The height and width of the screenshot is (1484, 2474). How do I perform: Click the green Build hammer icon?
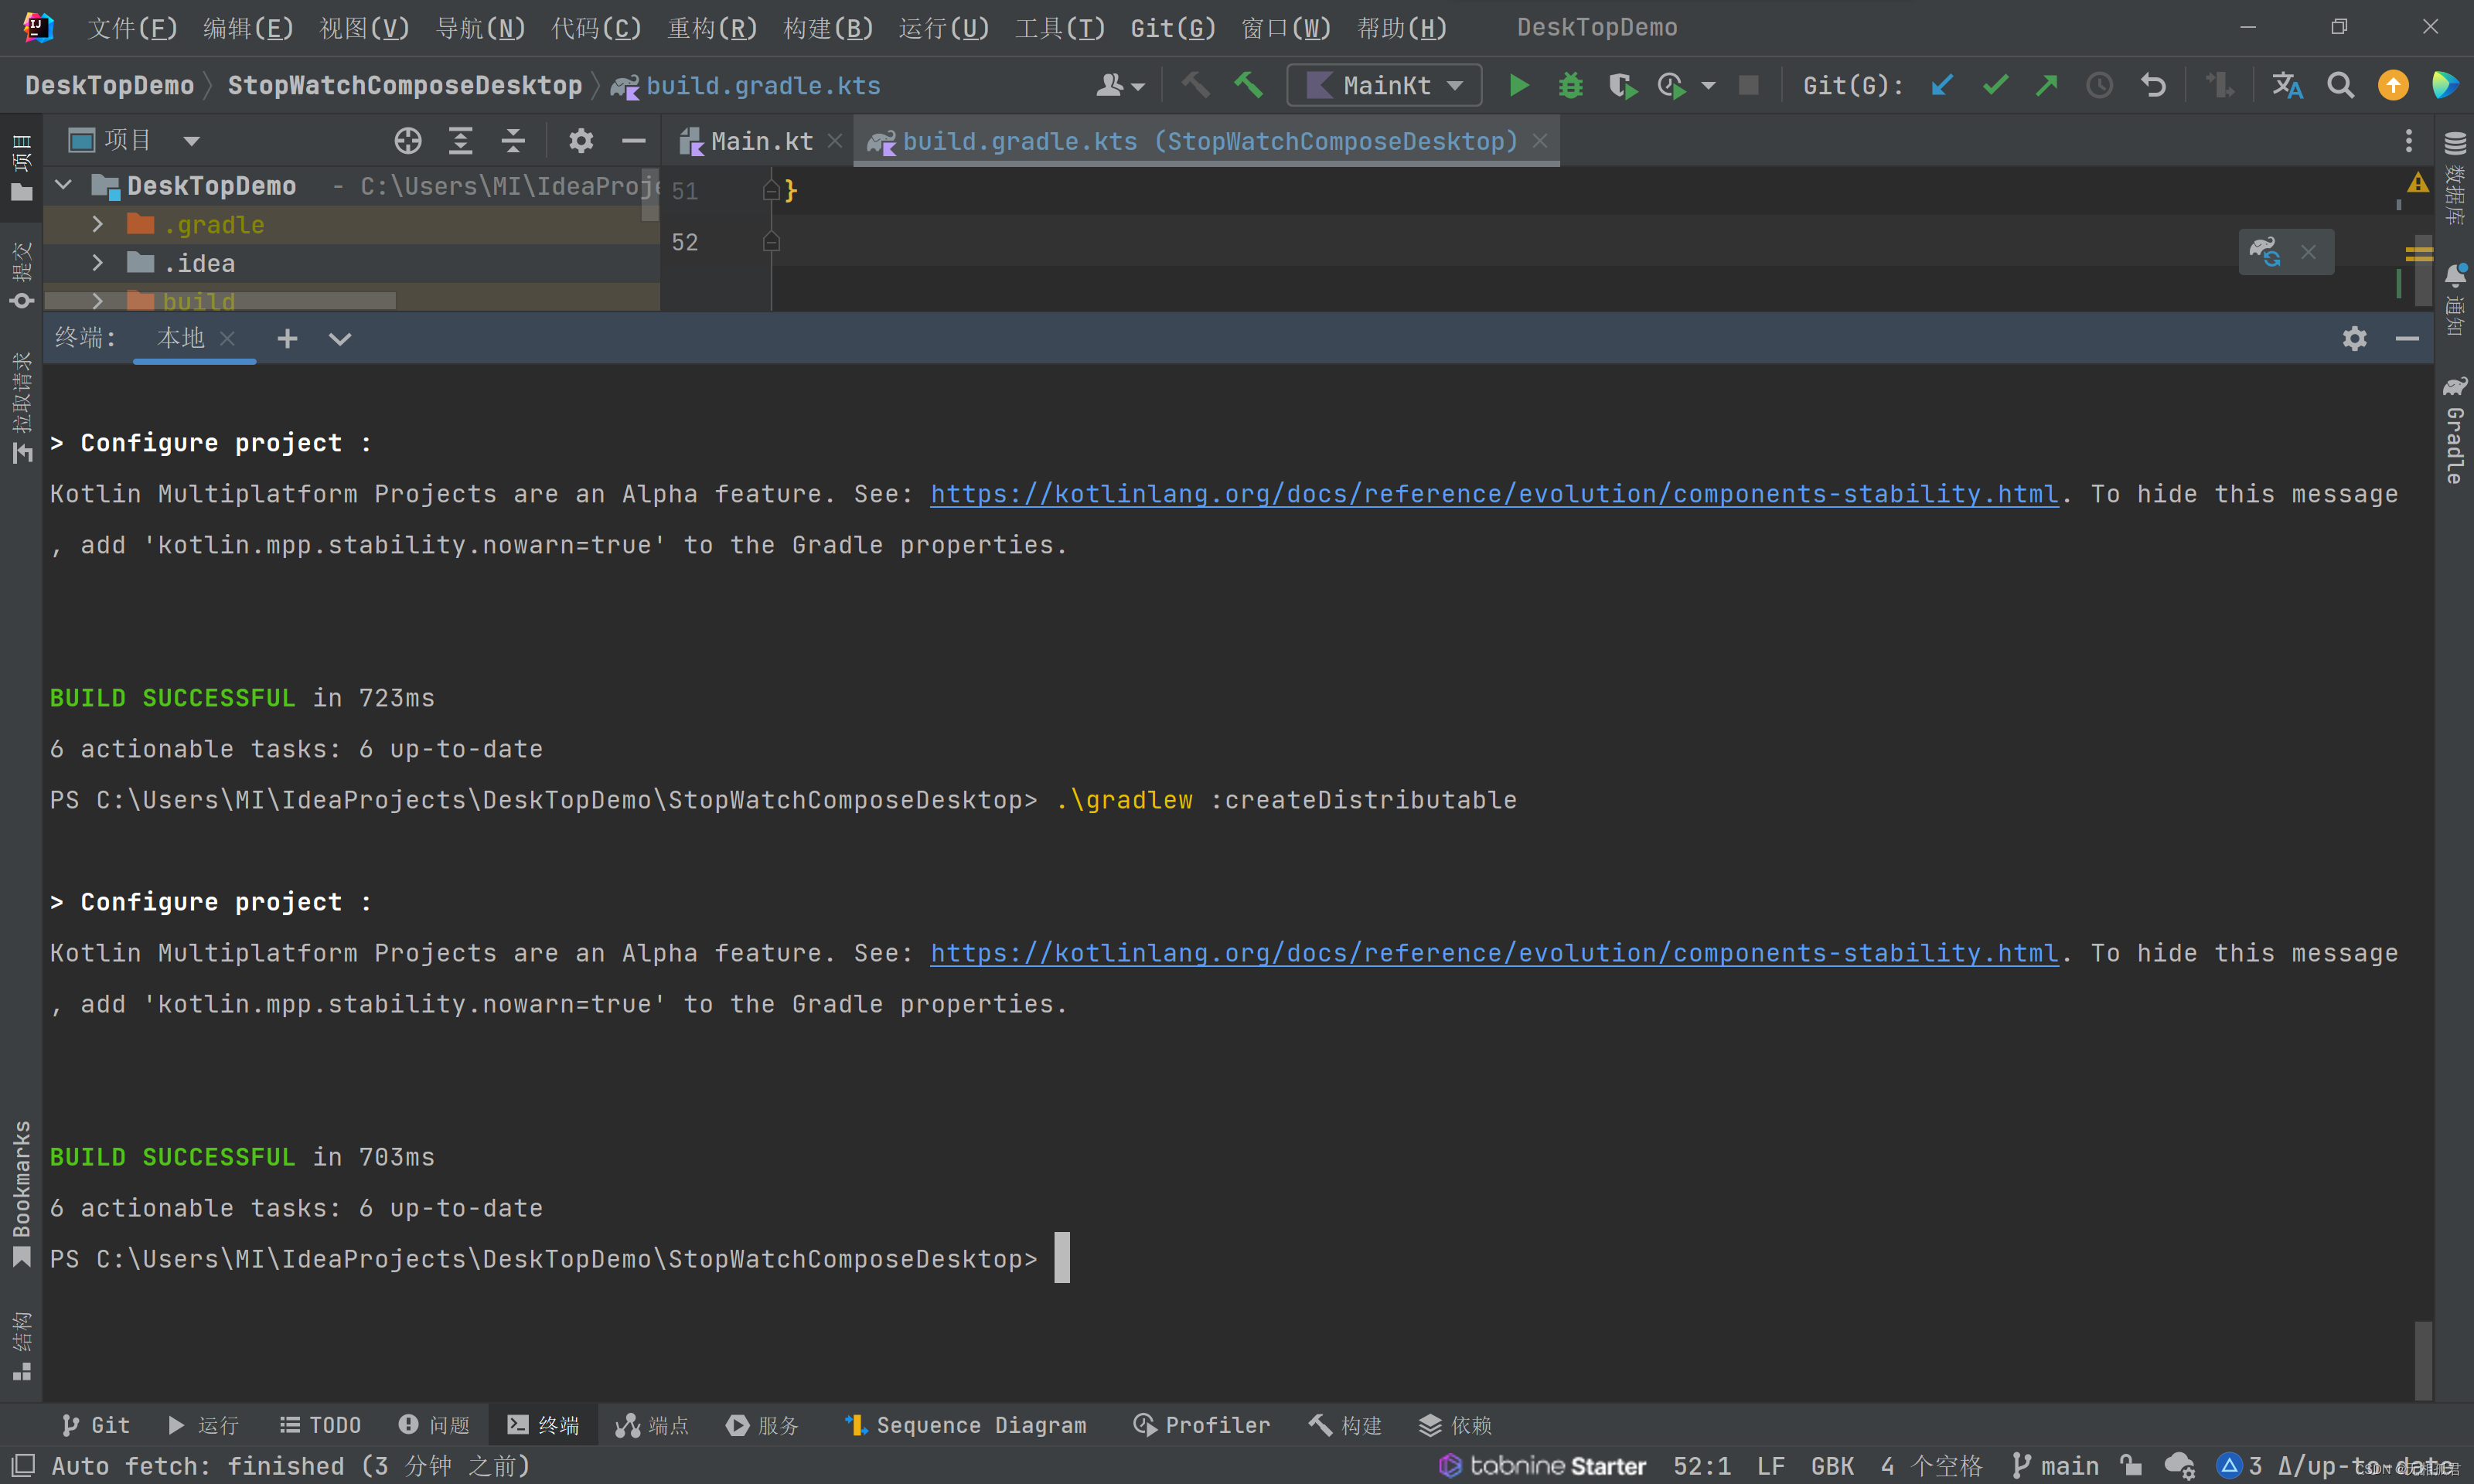(x=1248, y=85)
